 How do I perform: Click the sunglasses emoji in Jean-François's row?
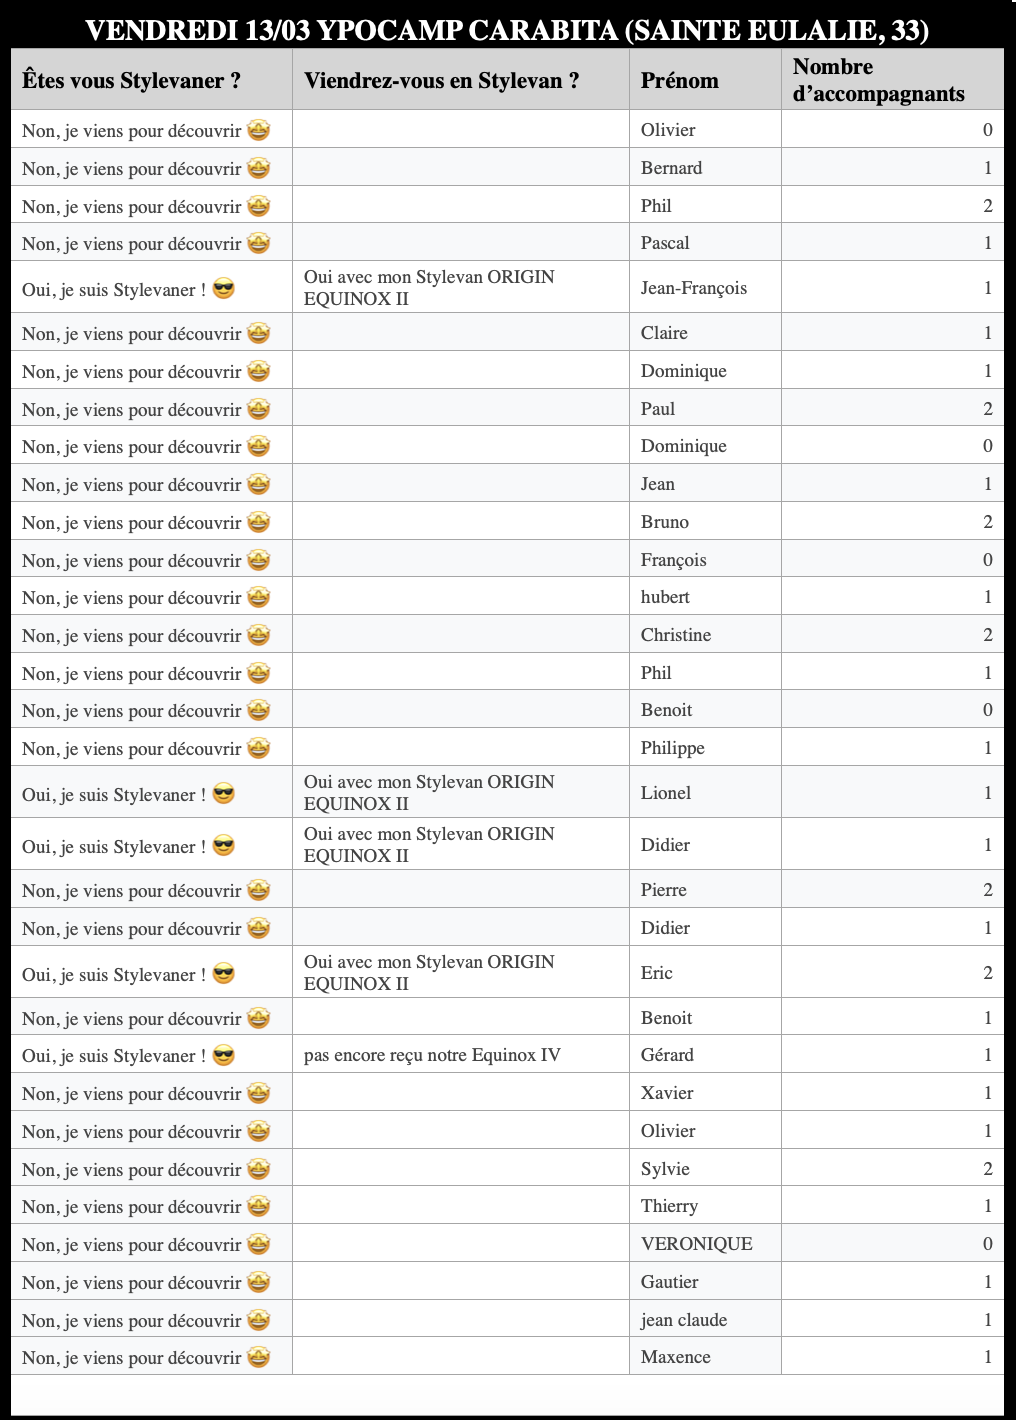click(x=224, y=289)
